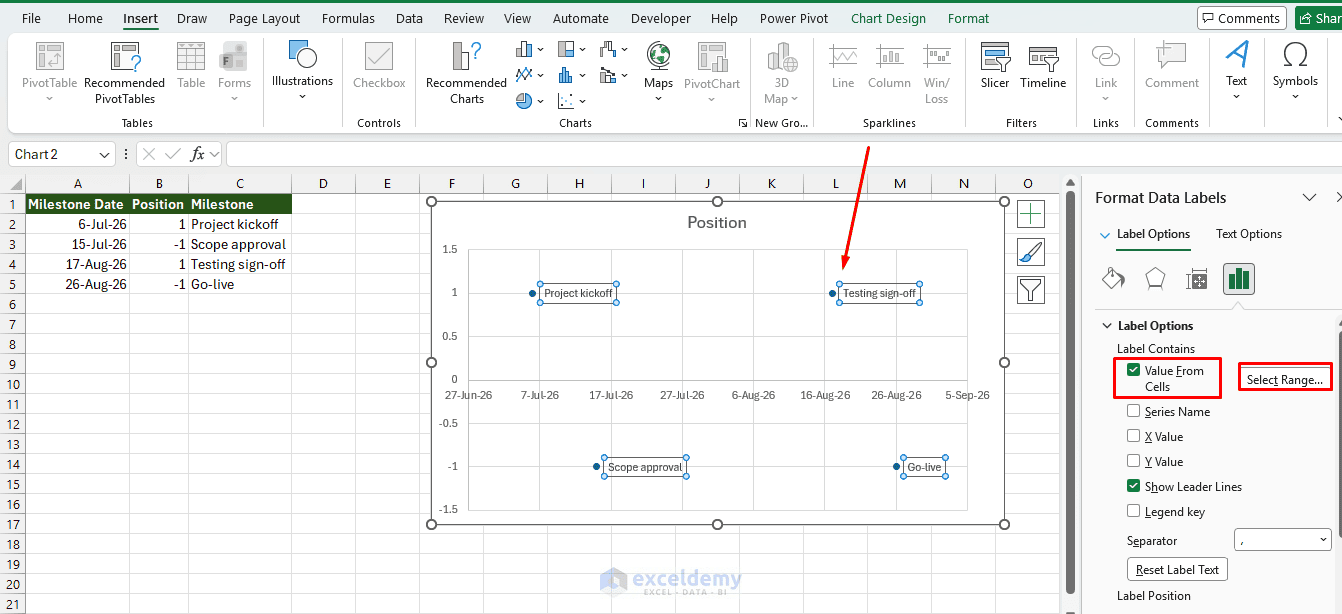
Task: Open the Comments button
Action: [1241, 18]
